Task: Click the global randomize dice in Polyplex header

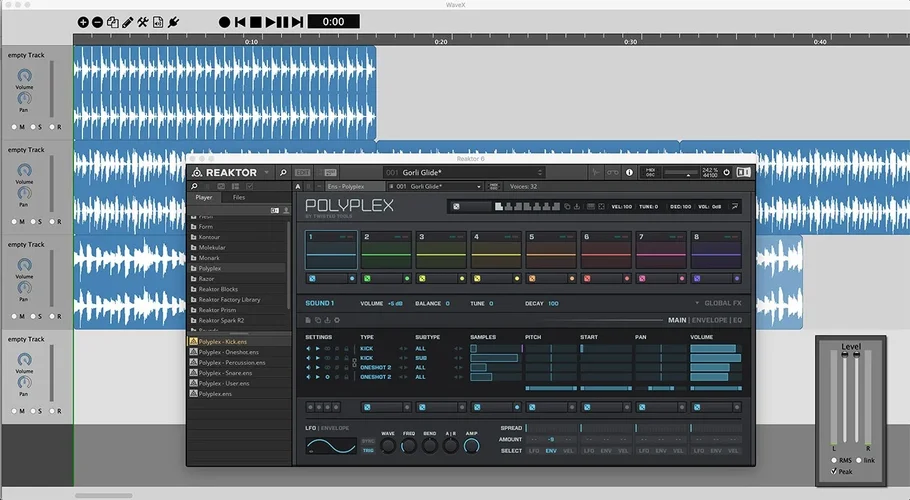Action: pyautogui.click(x=457, y=206)
